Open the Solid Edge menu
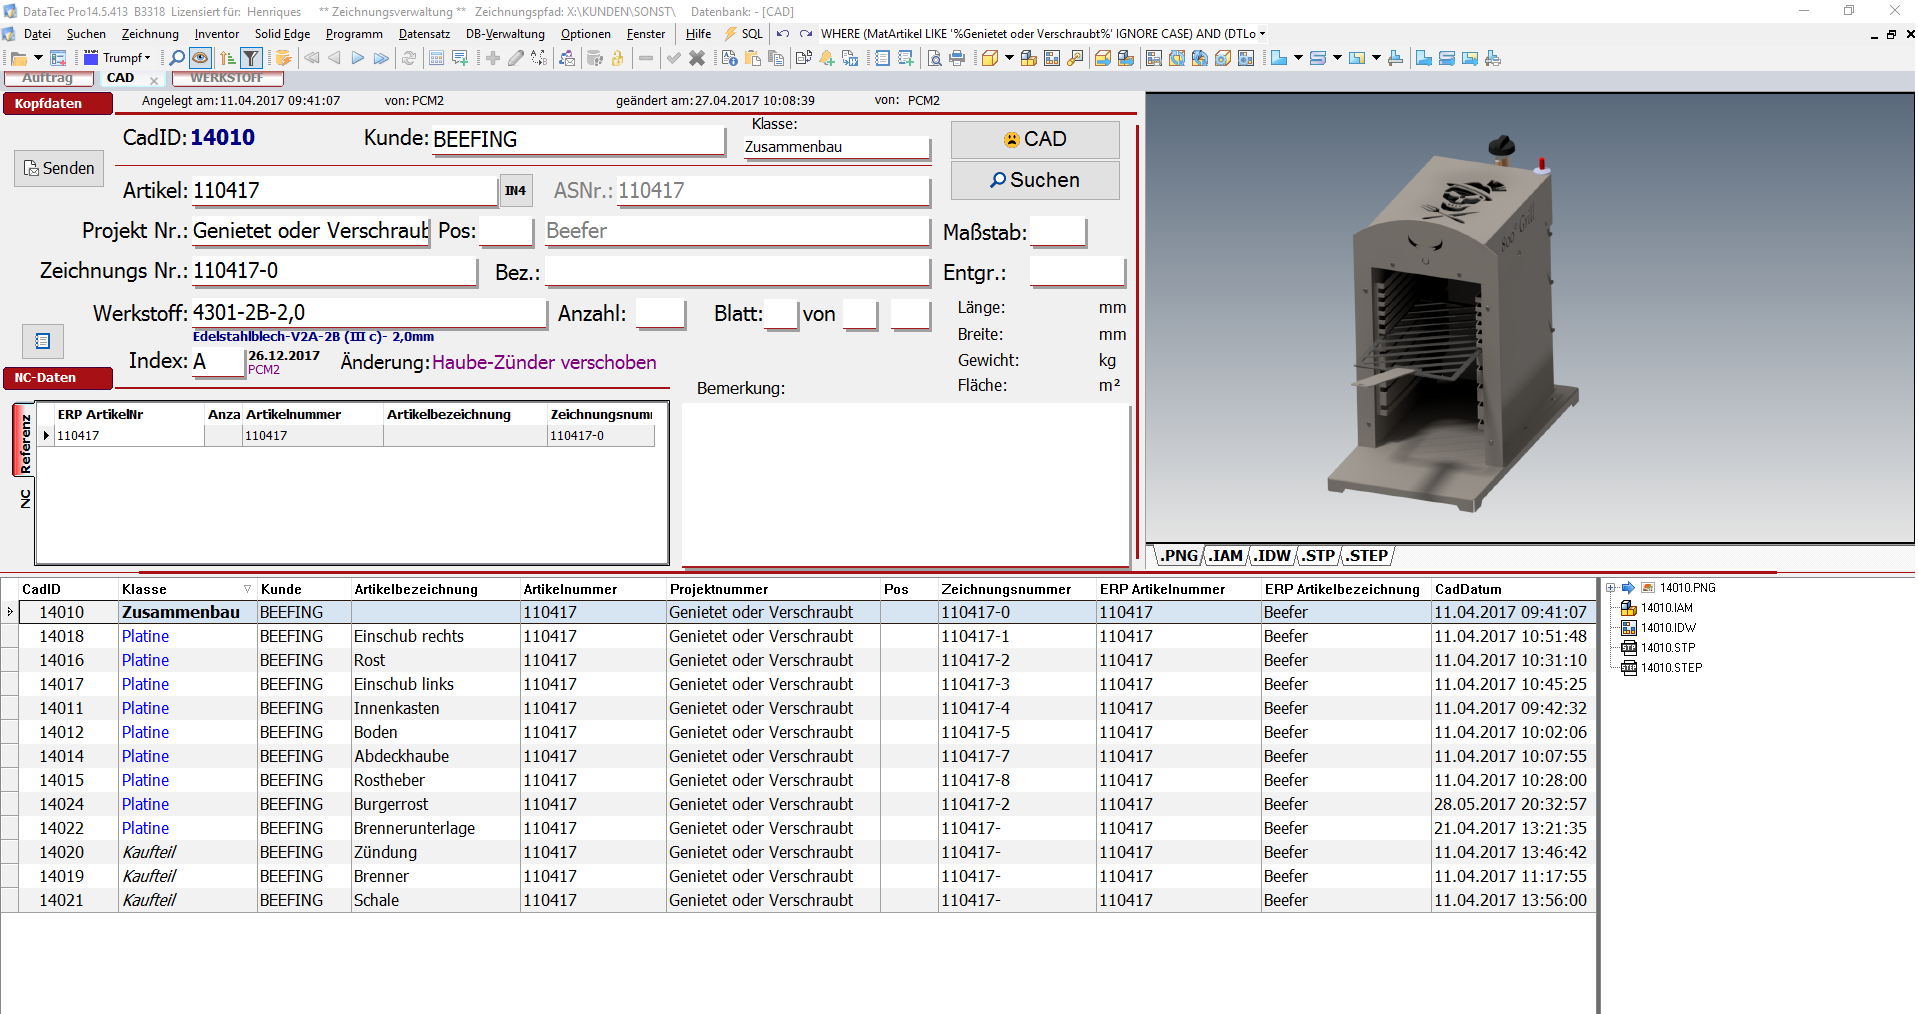 click(x=282, y=34)
